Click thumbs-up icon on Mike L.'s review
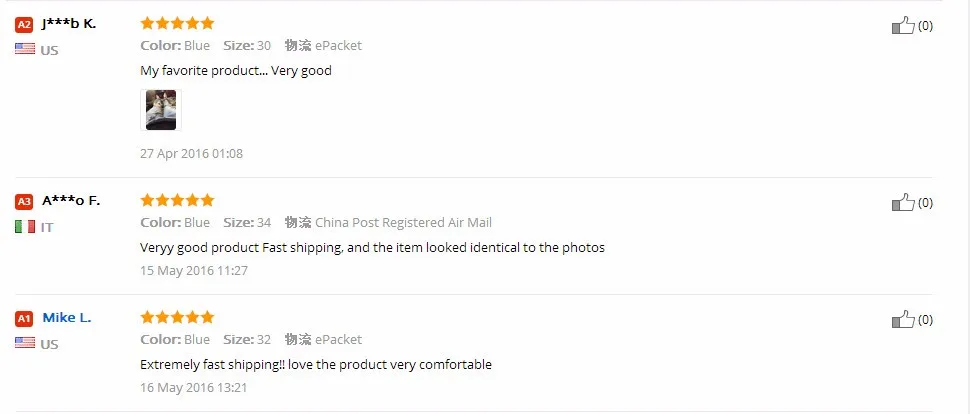Image resolution: width=970 pixels, height=414 pixels. pyautogui.click(x=903, y=320)
